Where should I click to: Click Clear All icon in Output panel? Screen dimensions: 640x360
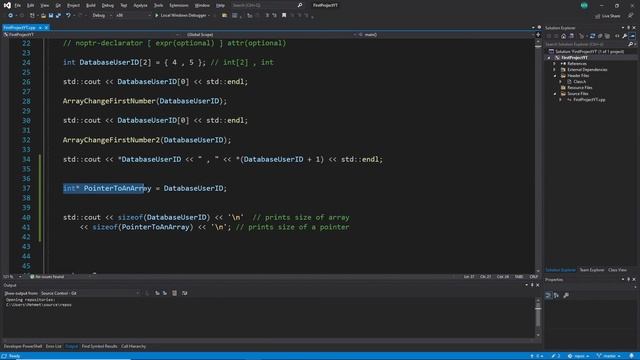point(174,293)
